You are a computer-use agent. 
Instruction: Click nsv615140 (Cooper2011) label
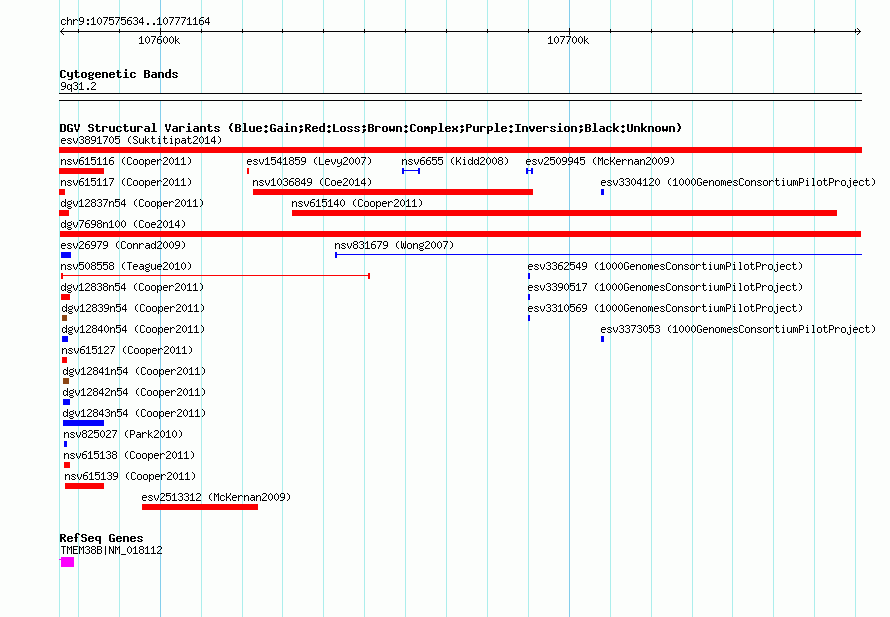(357, 203)
